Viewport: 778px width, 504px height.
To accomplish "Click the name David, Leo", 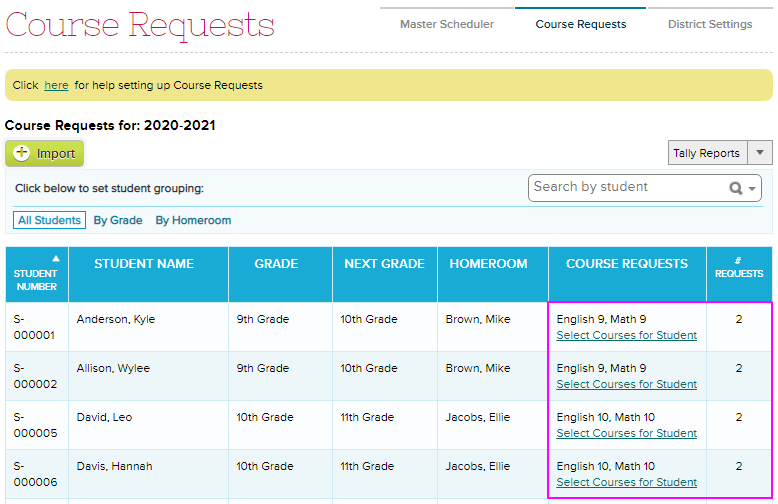I will 104,418.
